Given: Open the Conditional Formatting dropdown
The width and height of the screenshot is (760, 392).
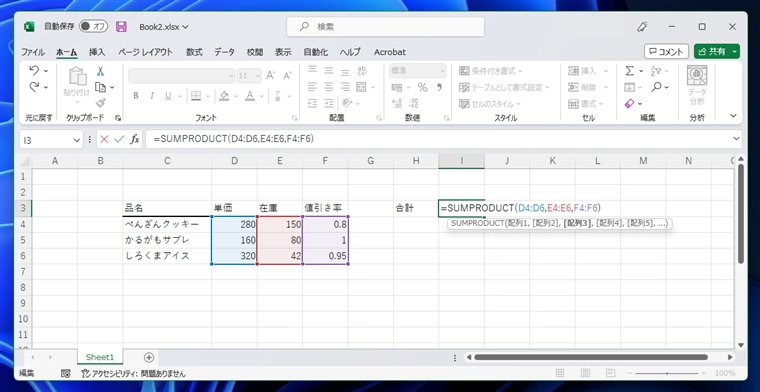Looking at the screenshot, I should click(491, 71).
